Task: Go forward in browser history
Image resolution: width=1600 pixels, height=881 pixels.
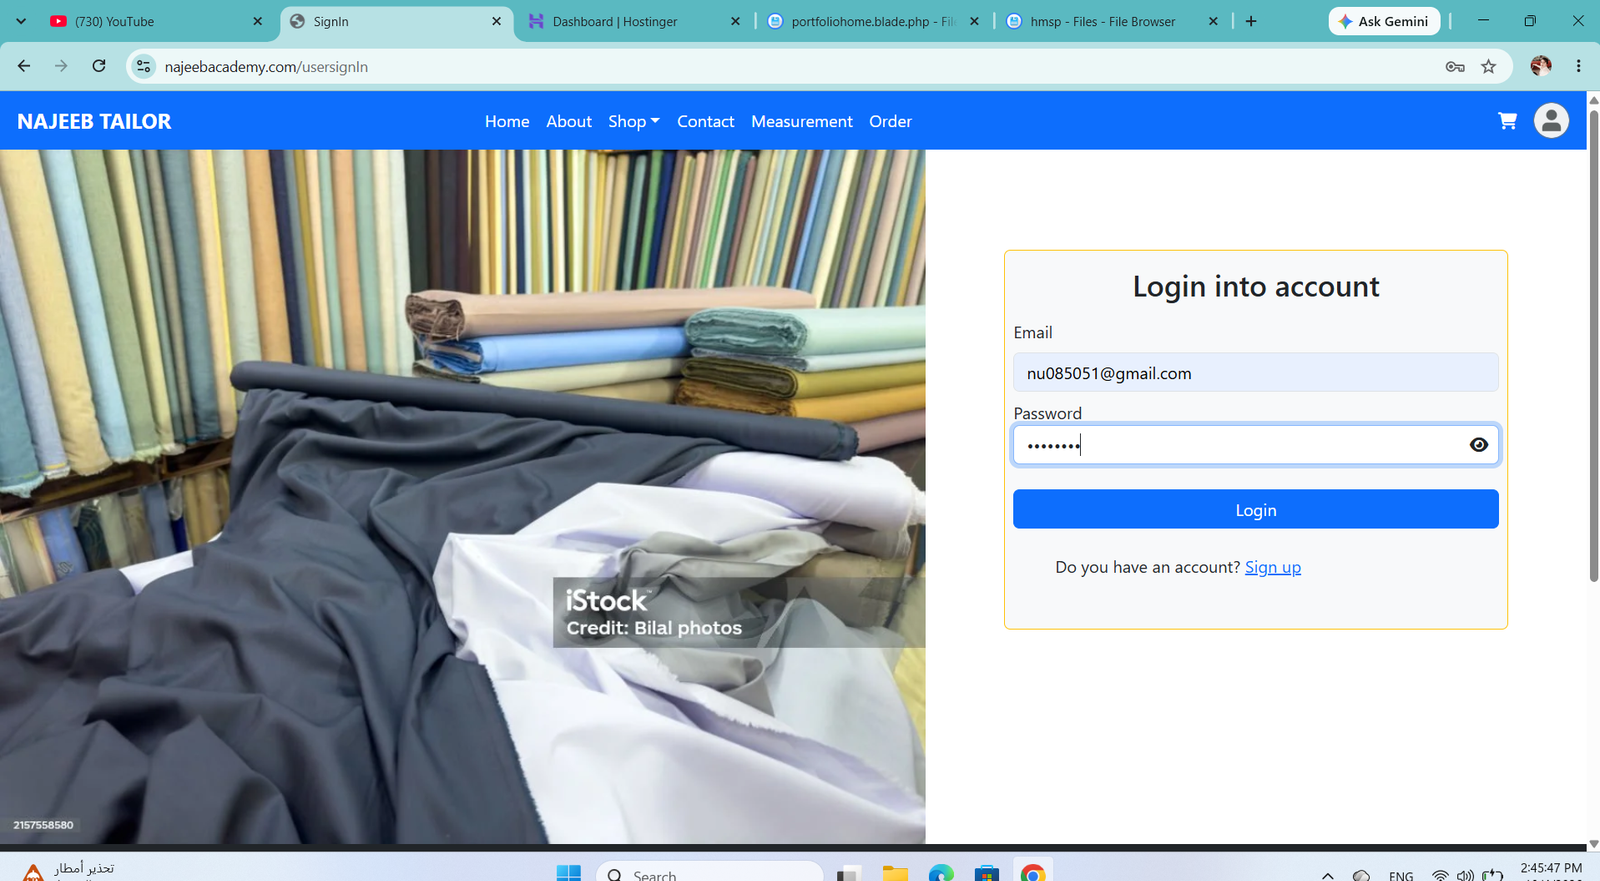Action: click(x=61, y=66)
